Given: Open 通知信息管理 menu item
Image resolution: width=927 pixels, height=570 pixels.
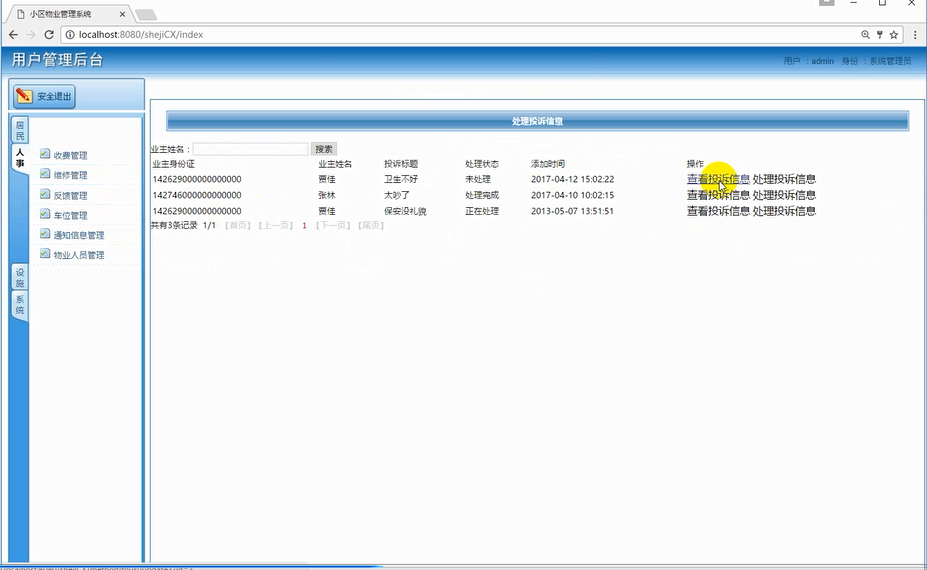Looking at the screenshot, I should pyautogui.click(x=79, y=235).
